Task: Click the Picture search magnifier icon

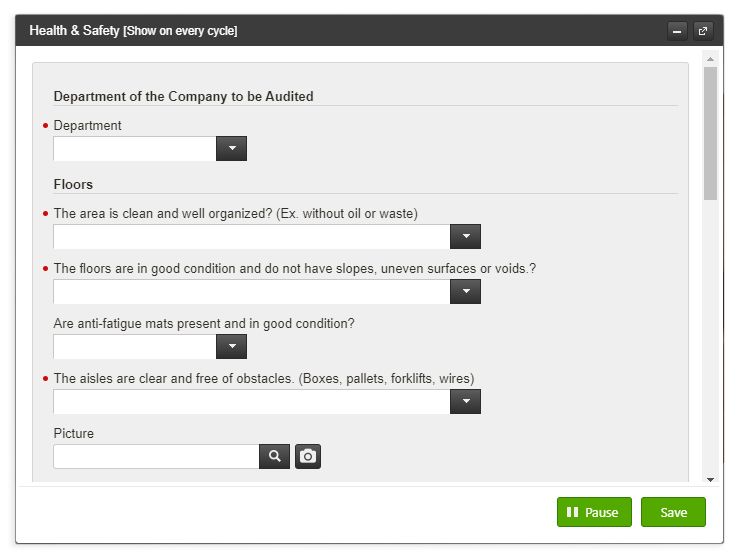Action: click(x=275, y=457)
